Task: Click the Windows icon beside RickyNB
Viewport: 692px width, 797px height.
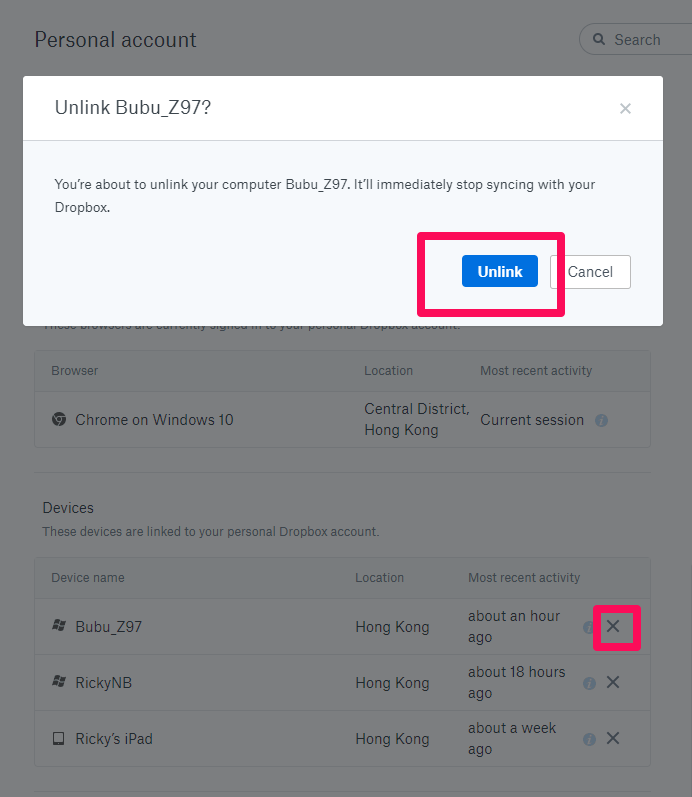Action: pos(59,681)
